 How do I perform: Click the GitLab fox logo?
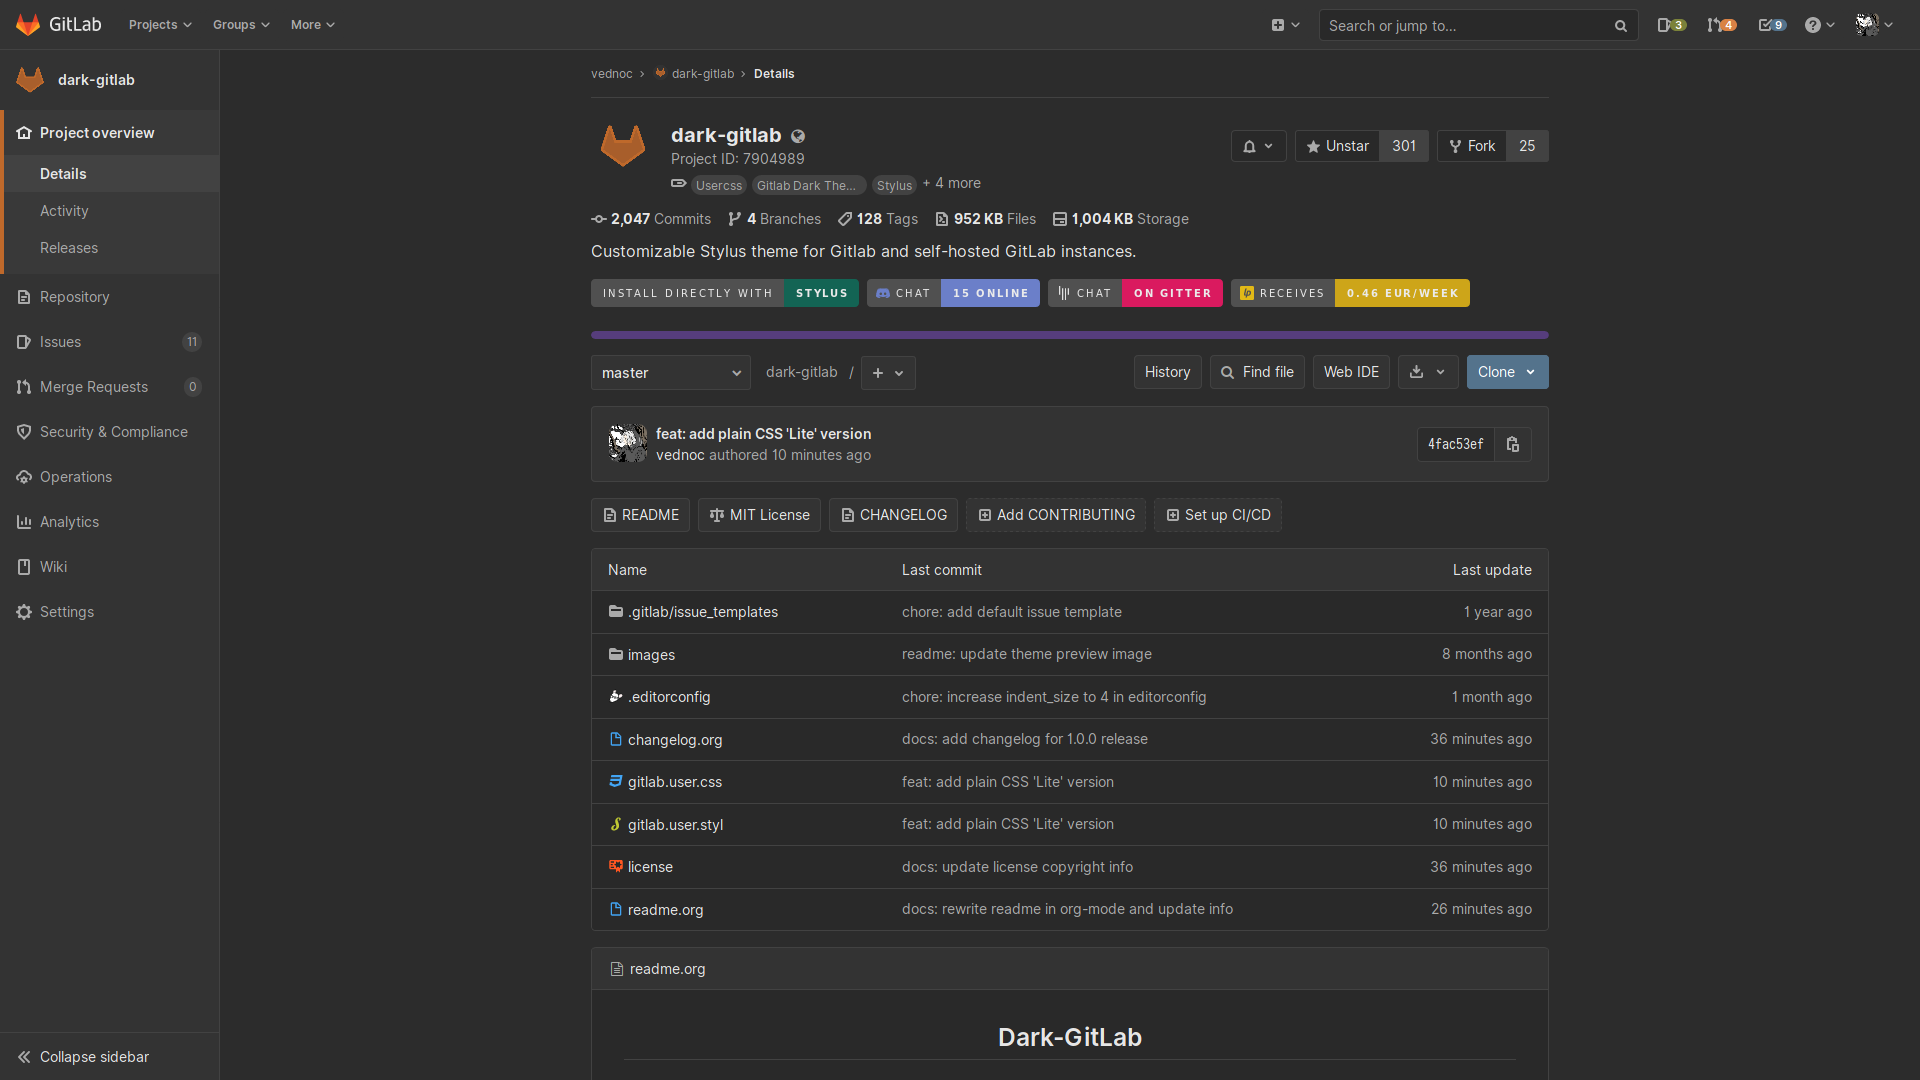28,24
